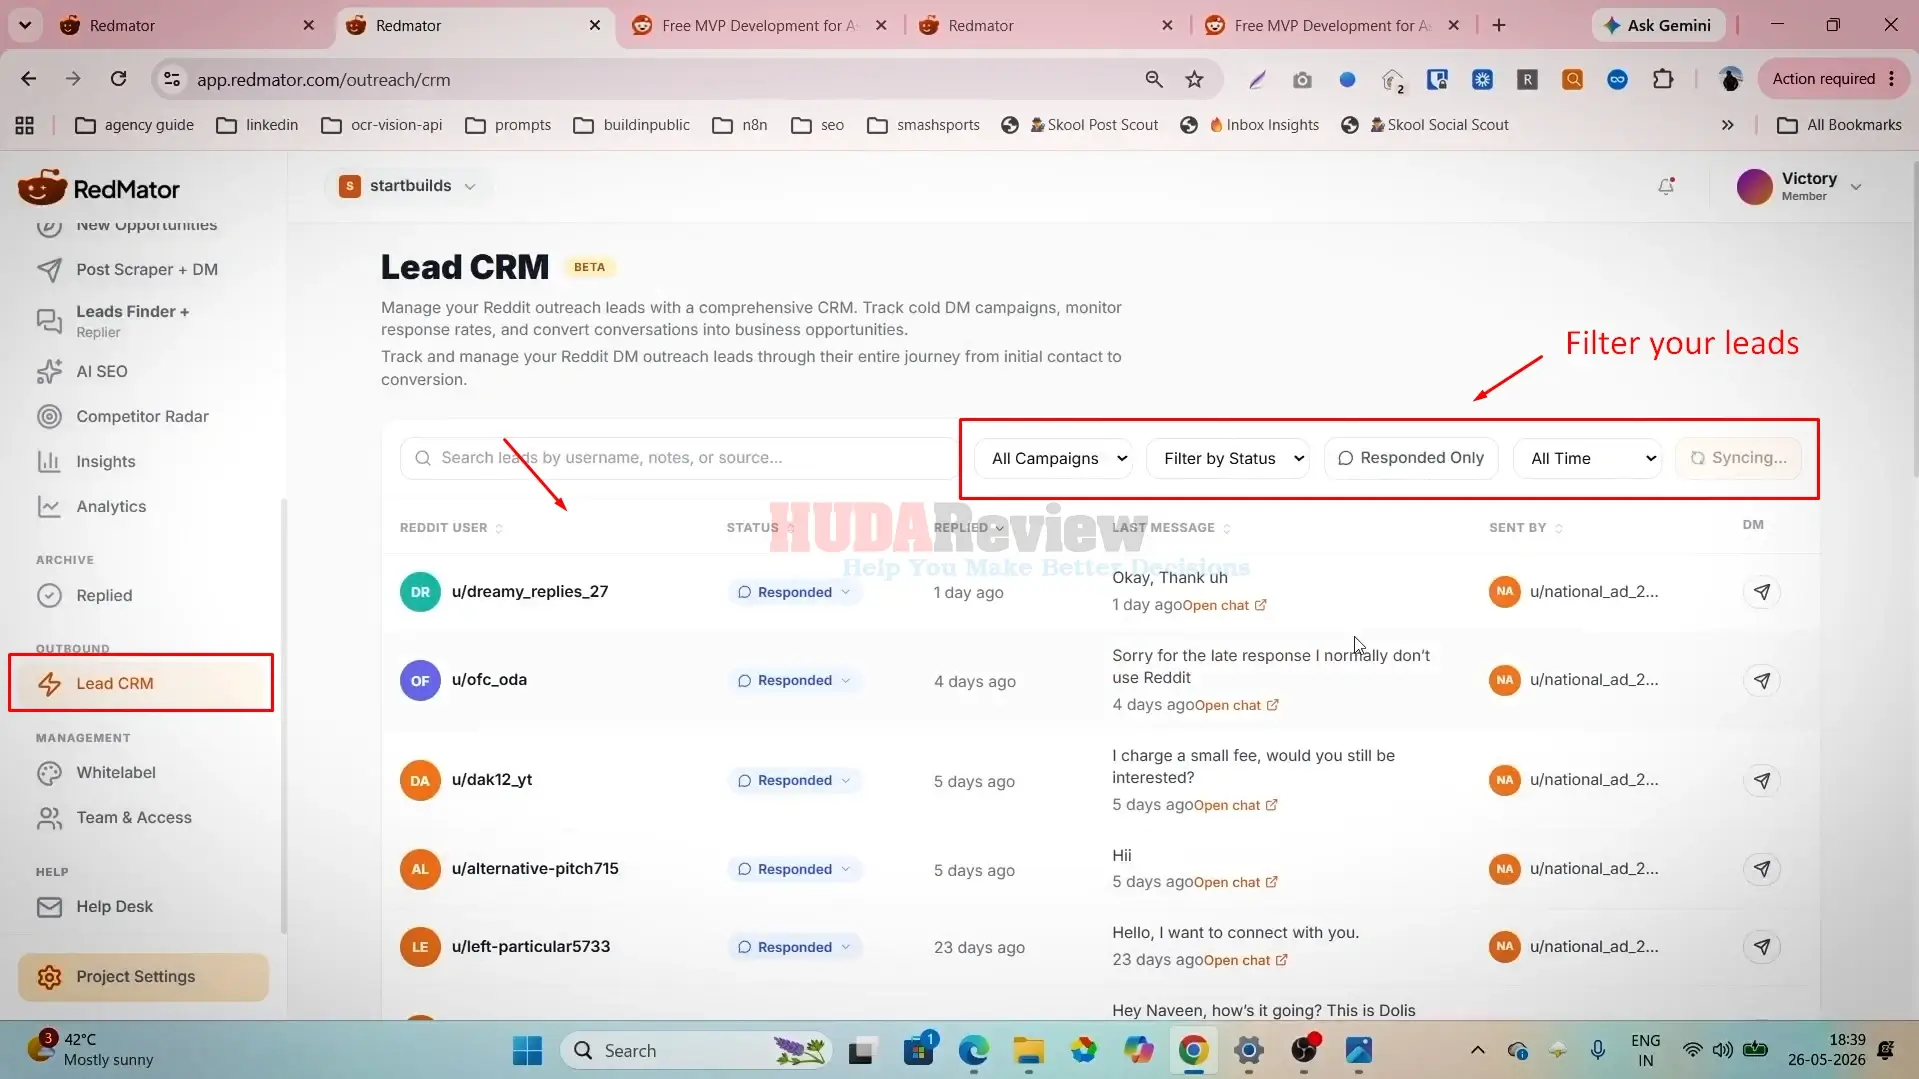This screenshot has width=1919, height=1079.
Task: Expand the startbuilds project switcher
Action: (408, 186)
